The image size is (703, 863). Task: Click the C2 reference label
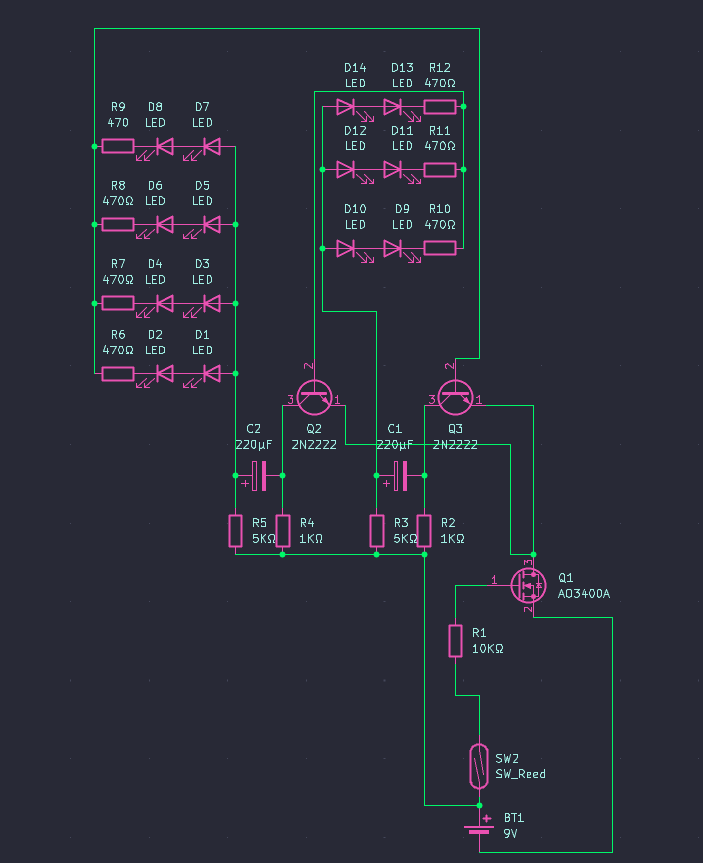(253, 429)
